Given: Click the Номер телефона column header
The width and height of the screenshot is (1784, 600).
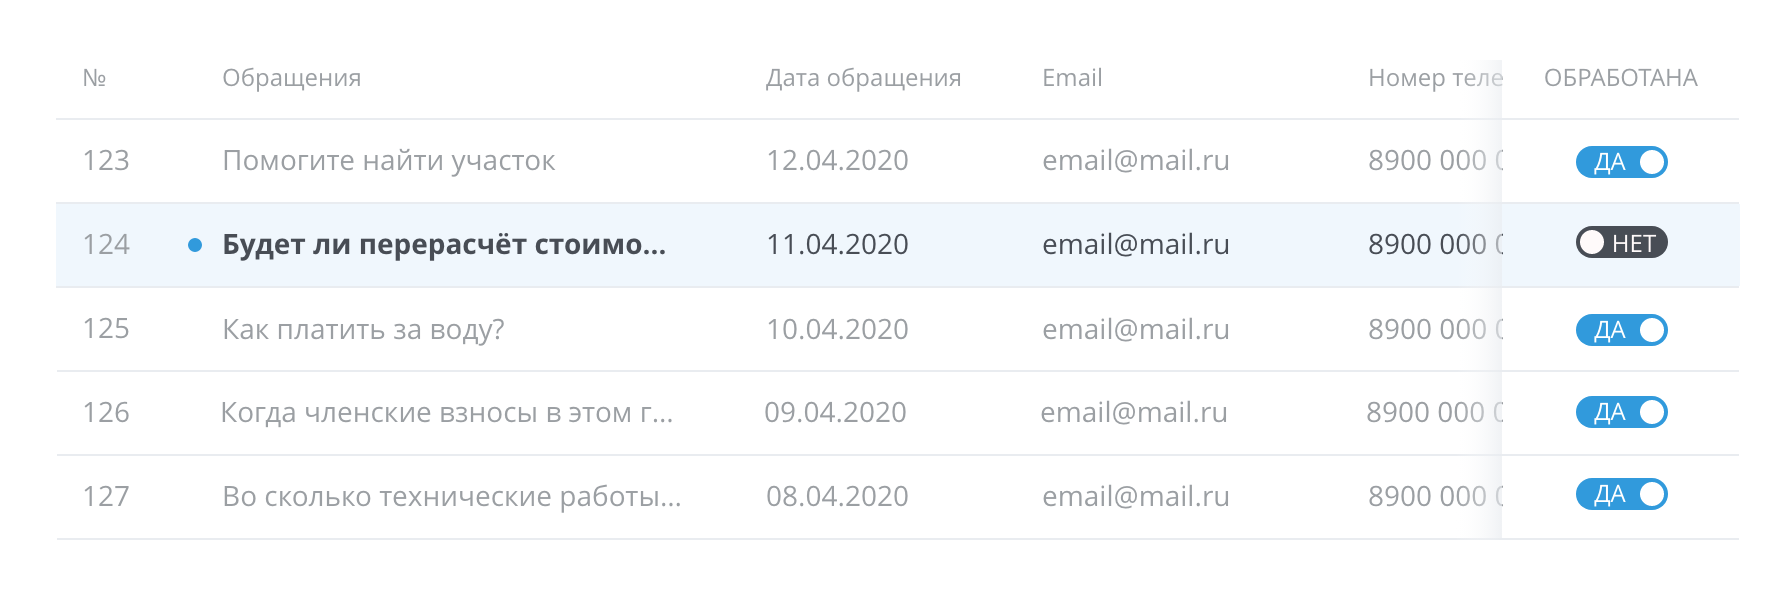Looking at the screenshot, I should coord(1434,78).
